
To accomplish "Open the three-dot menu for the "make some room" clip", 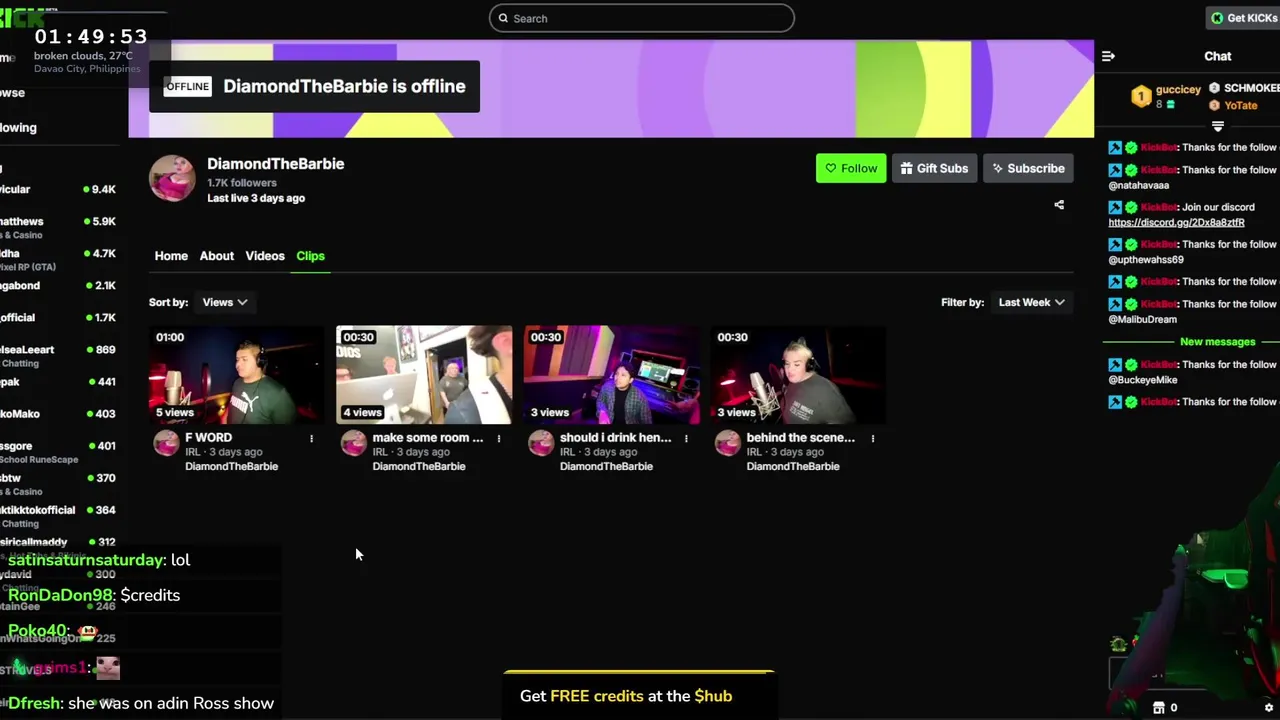I will pyautogui.click(x=498, y=438).
